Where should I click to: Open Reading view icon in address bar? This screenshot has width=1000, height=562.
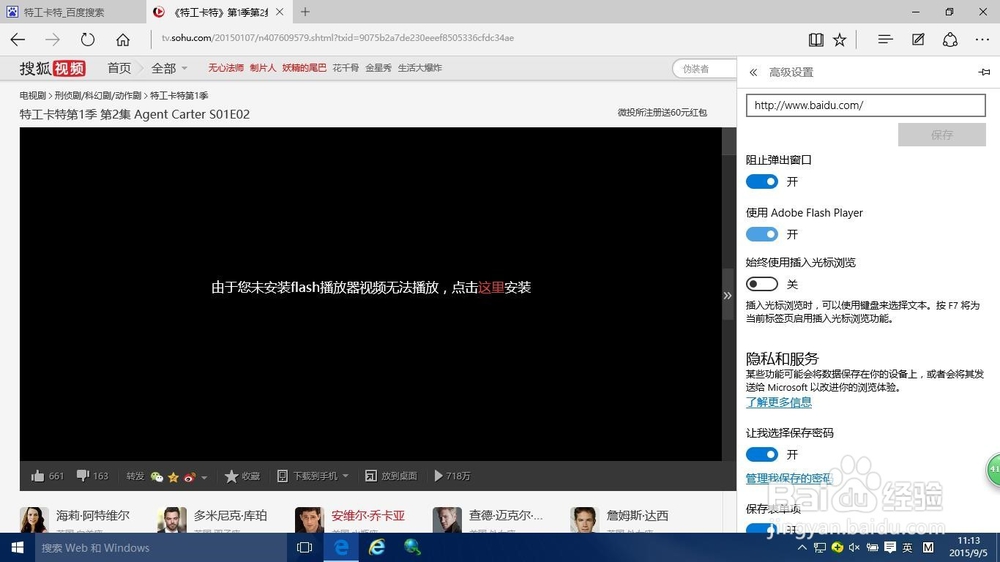coord(816,40)
